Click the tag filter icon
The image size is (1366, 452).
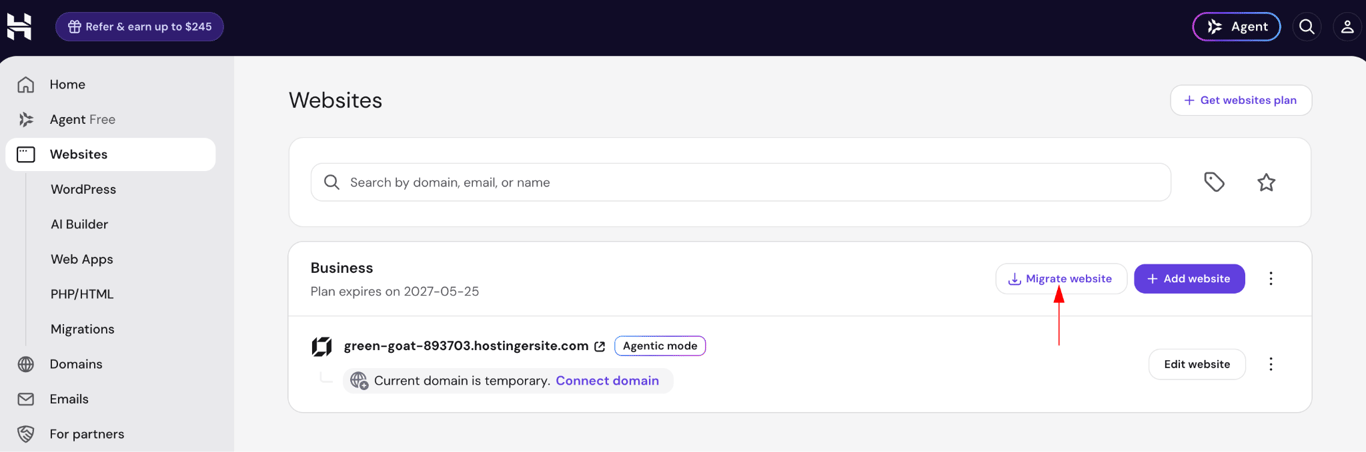(x=1214, y=182)
